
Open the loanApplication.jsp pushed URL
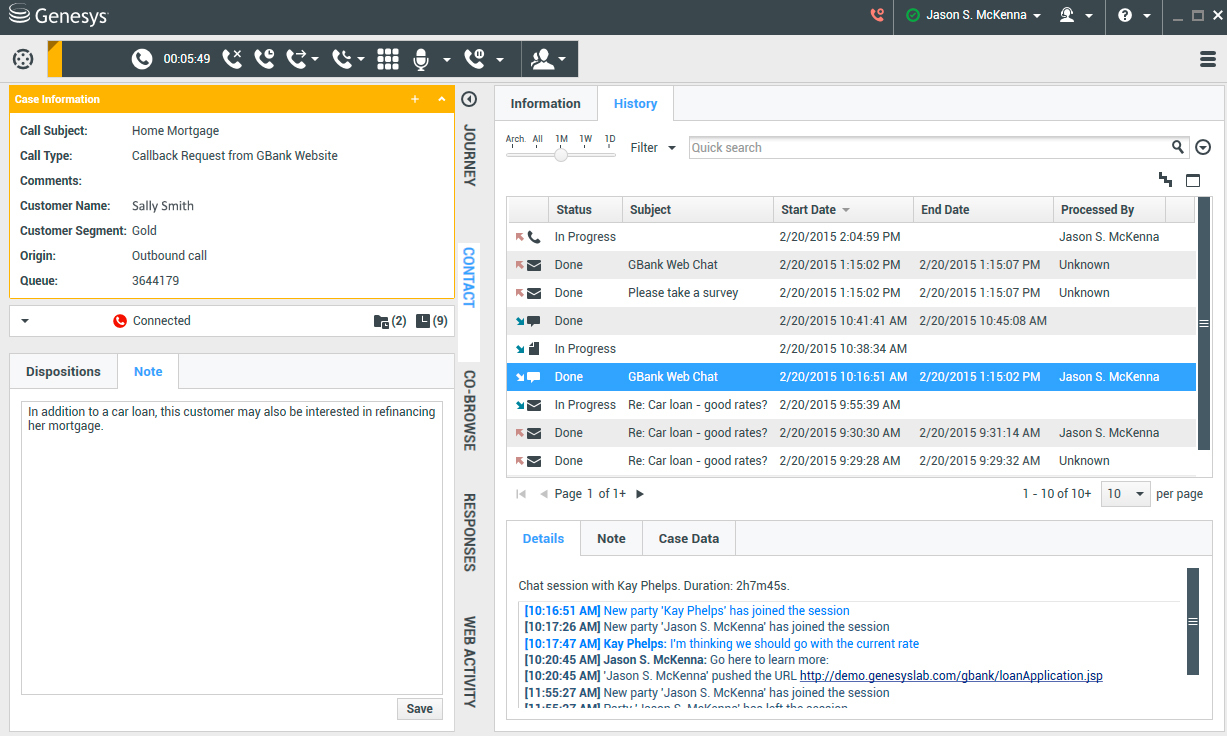(950, 675)
